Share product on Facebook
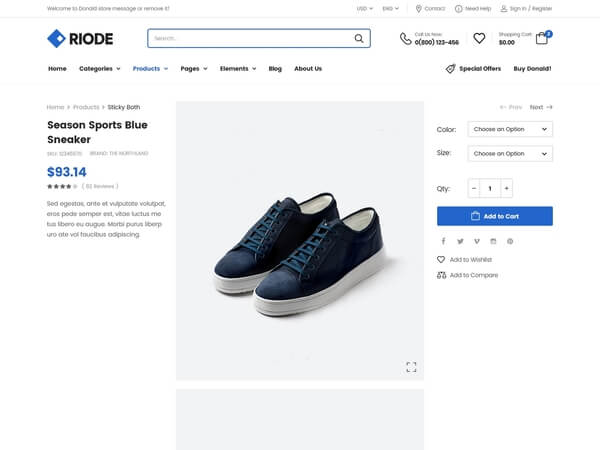The width and height of the screenshot is (600, 450). pos(443,241)
